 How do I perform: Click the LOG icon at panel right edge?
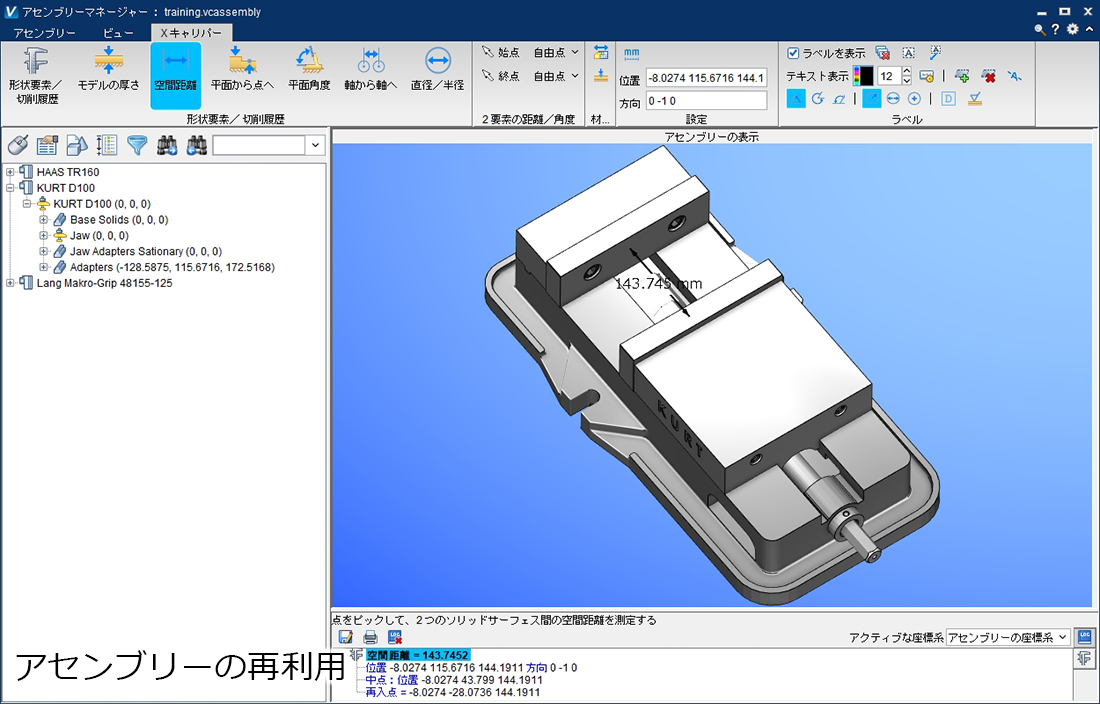tap(1085, 637)
